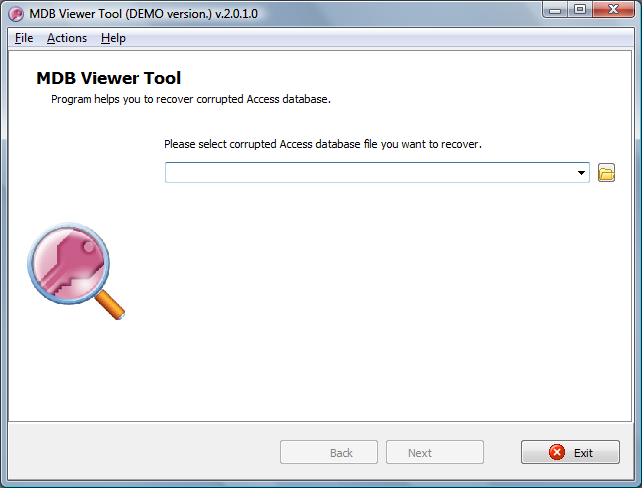642x488 pixels.
Task: Click 'Program helps you to recover' description text
Action: pyautogui.click(x=191, y=99)
